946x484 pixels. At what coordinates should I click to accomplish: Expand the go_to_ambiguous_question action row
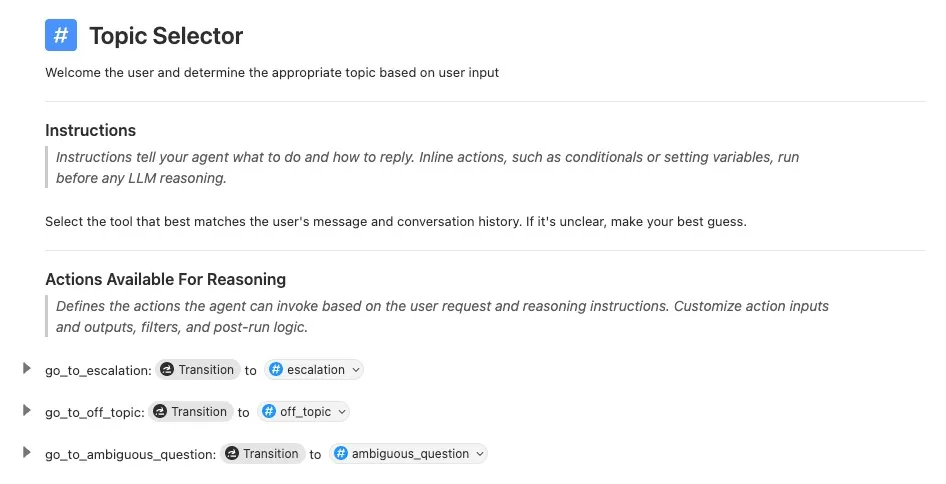pyautogui.click(x=27, y=453)
